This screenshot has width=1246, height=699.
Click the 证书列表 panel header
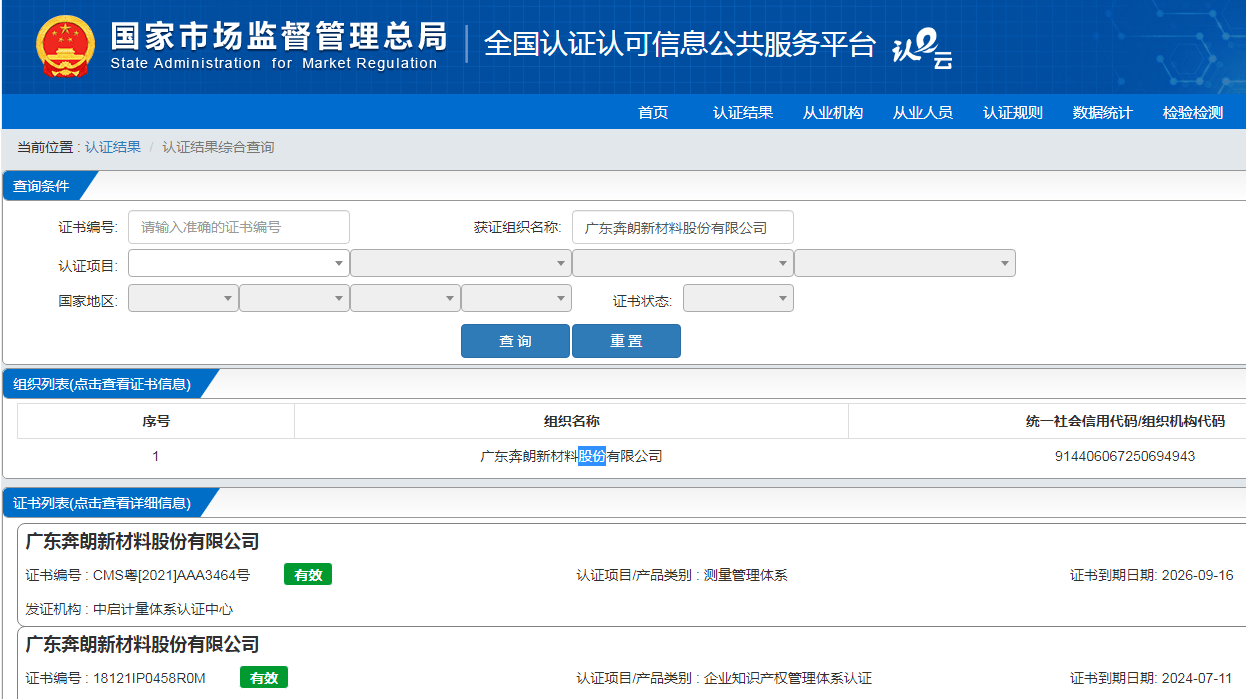click(102, 503)
